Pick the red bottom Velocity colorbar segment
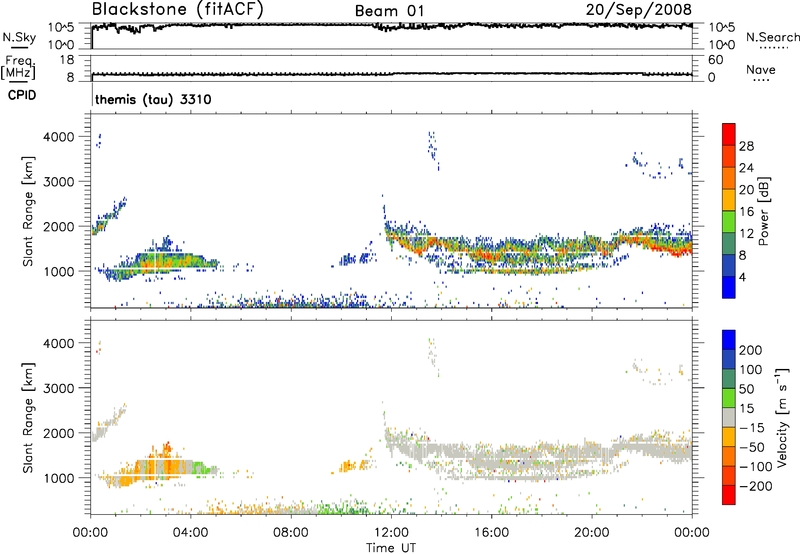Image resolution: width=800 pixels, height=554 pixels. (x=729, y=495)
